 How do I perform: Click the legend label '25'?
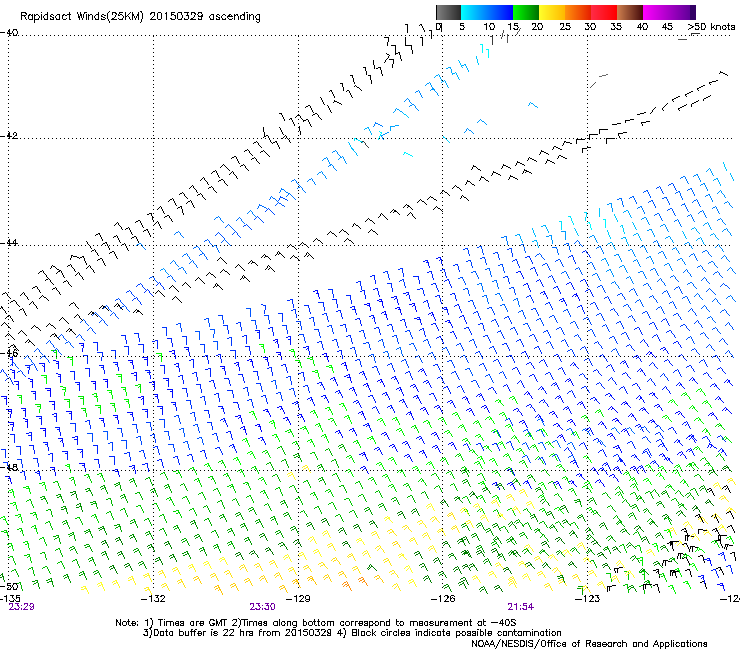(x=565, y=26)
